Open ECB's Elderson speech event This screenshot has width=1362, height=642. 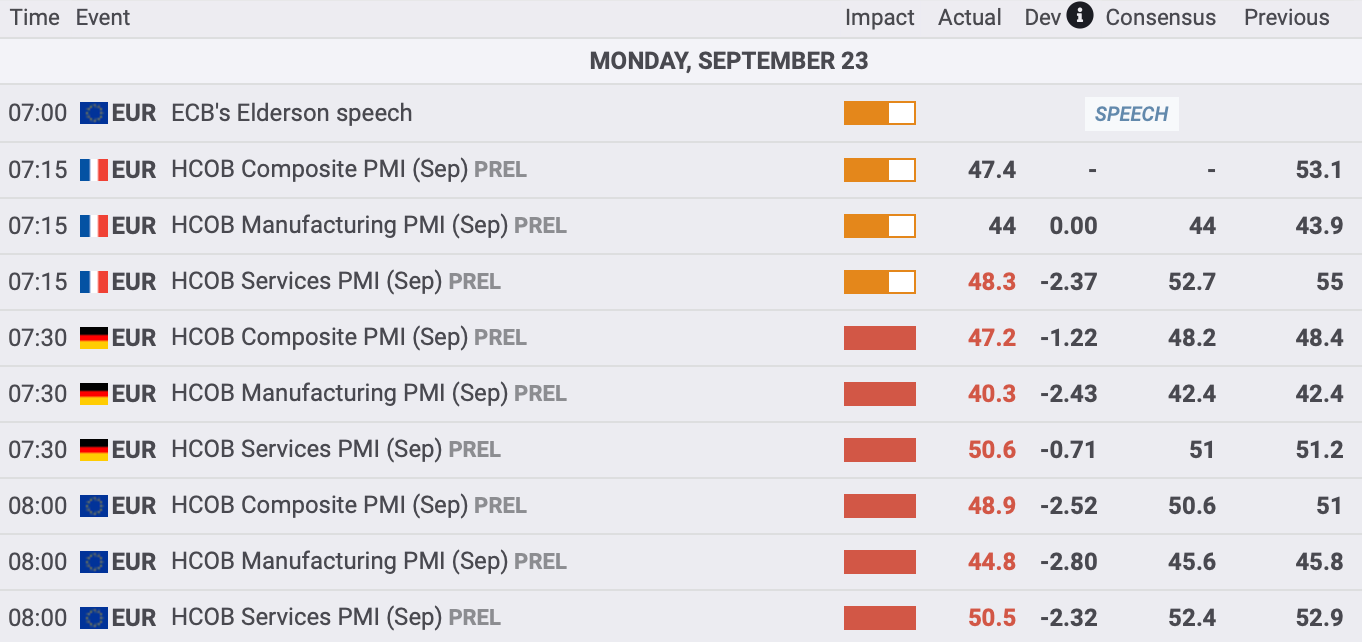[292, 113]
